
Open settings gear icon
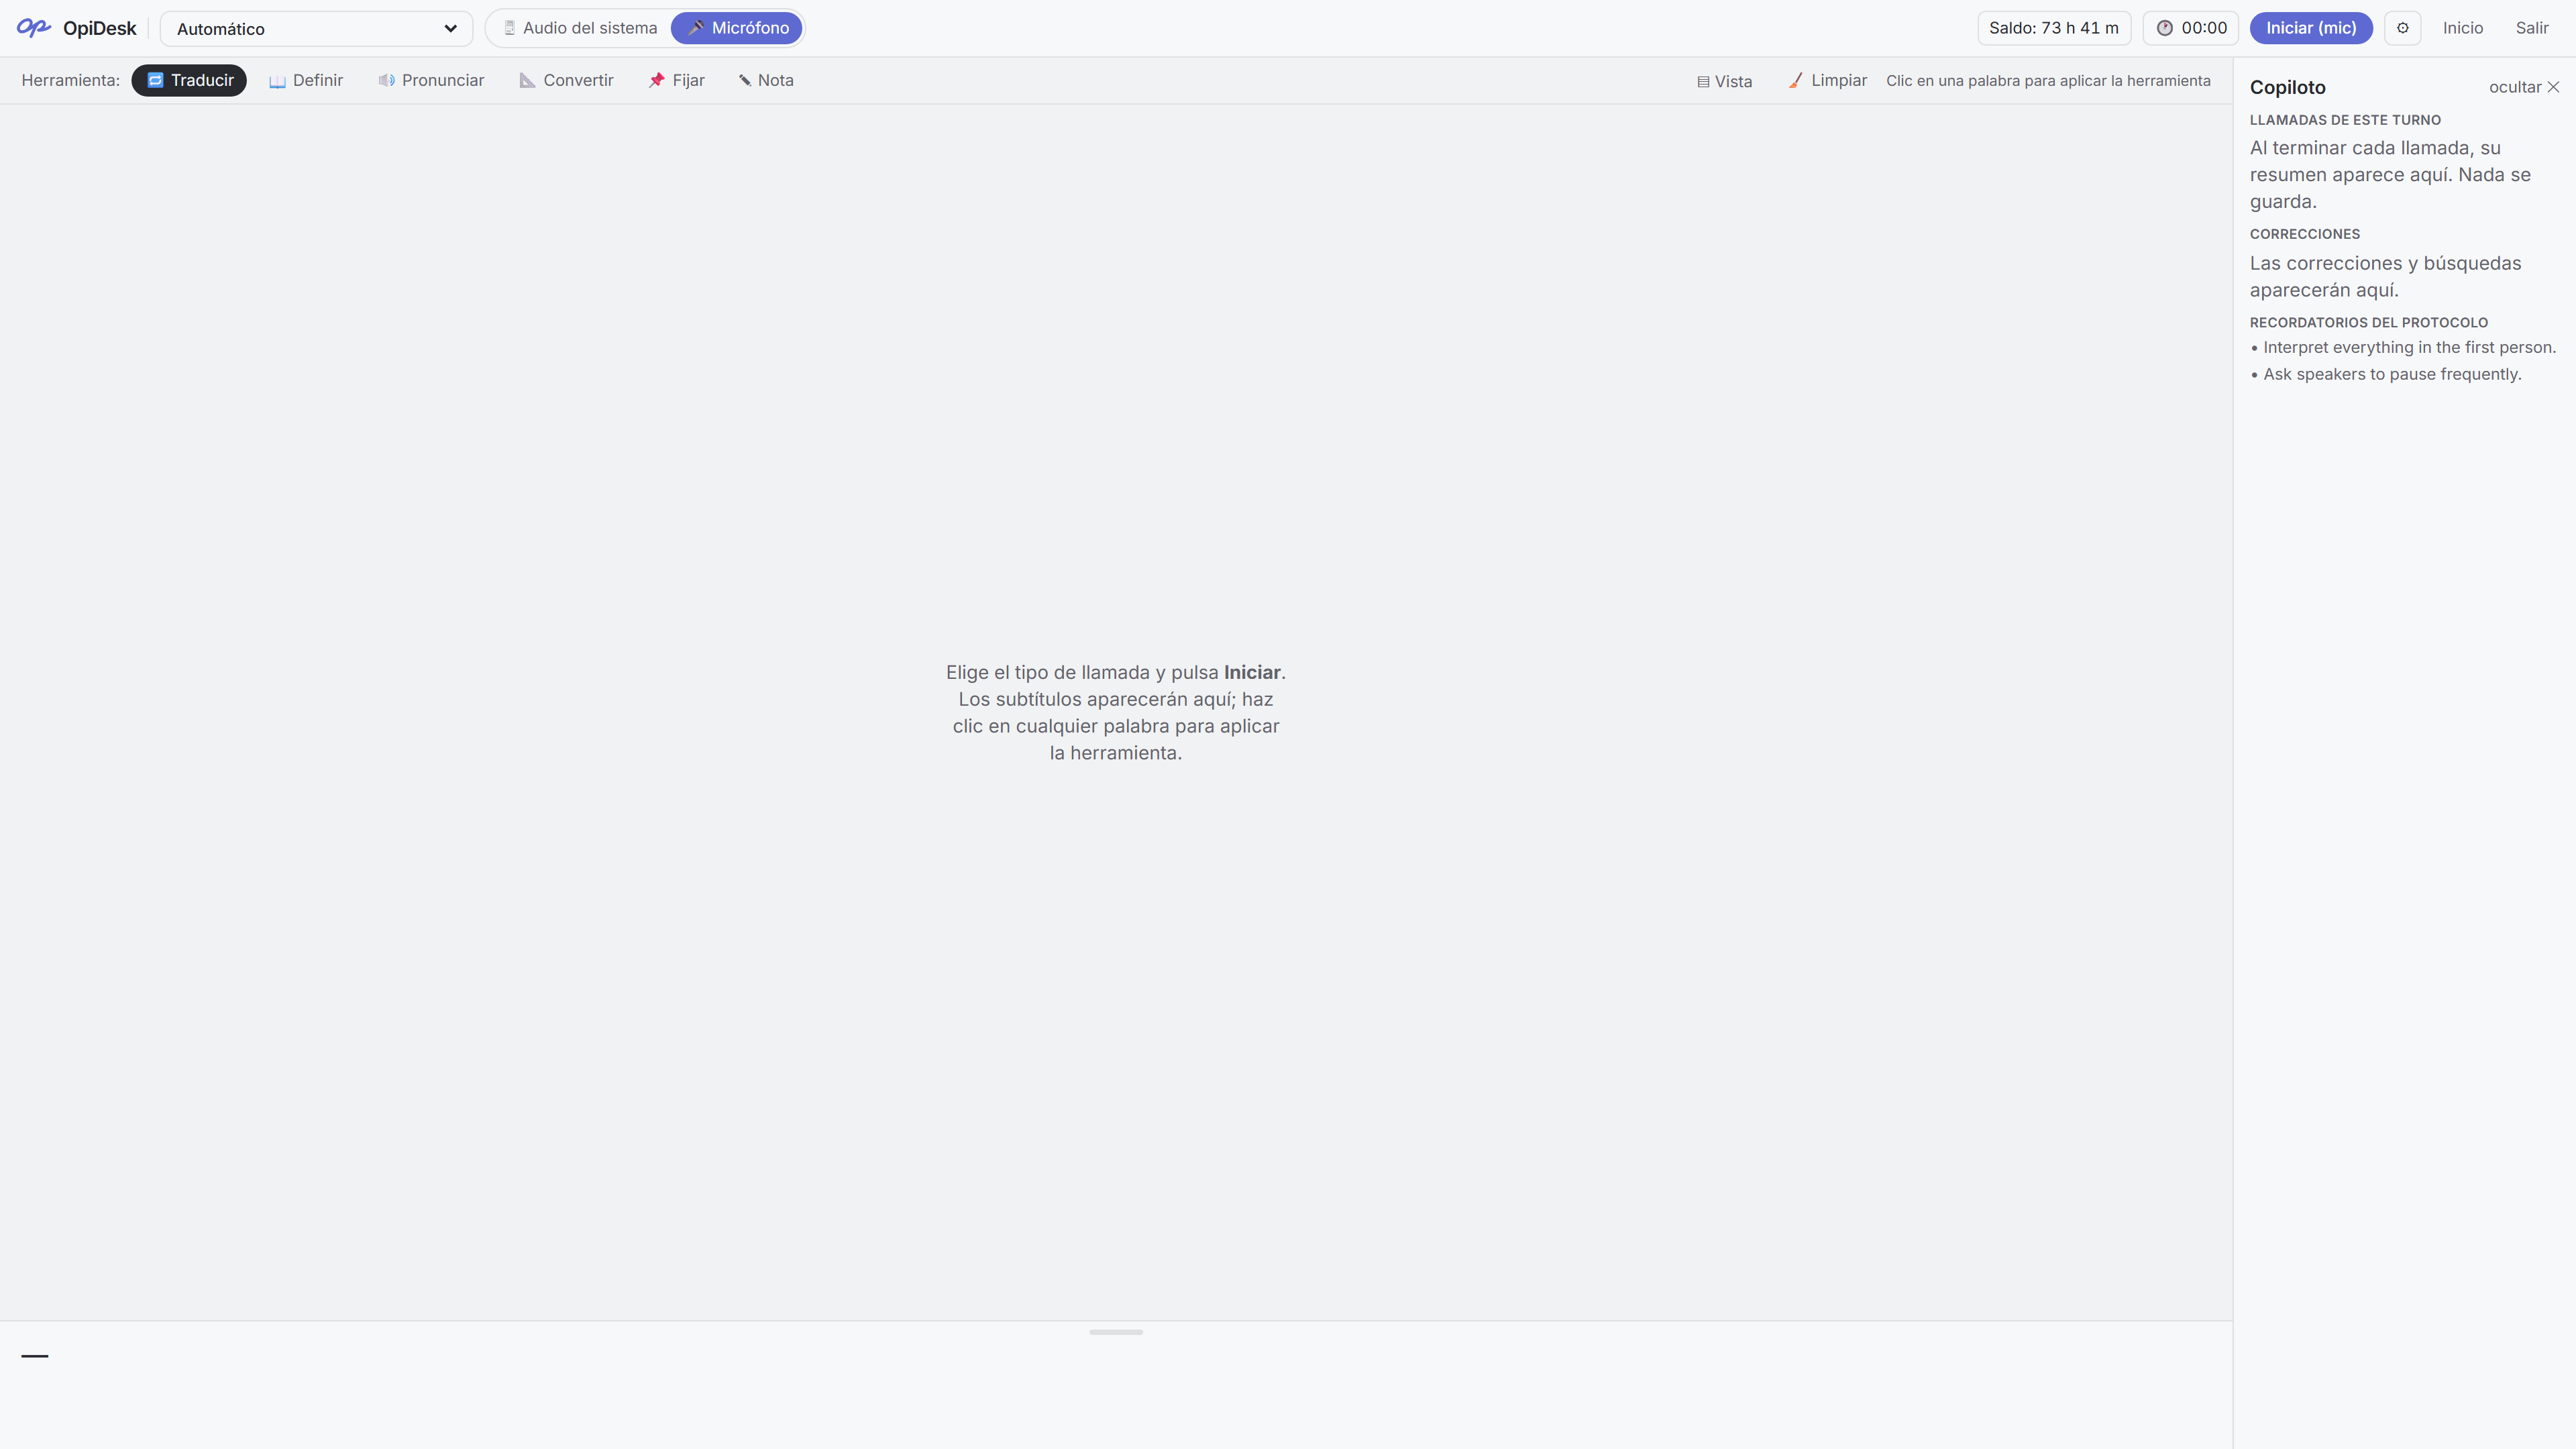coord(2402,28)
